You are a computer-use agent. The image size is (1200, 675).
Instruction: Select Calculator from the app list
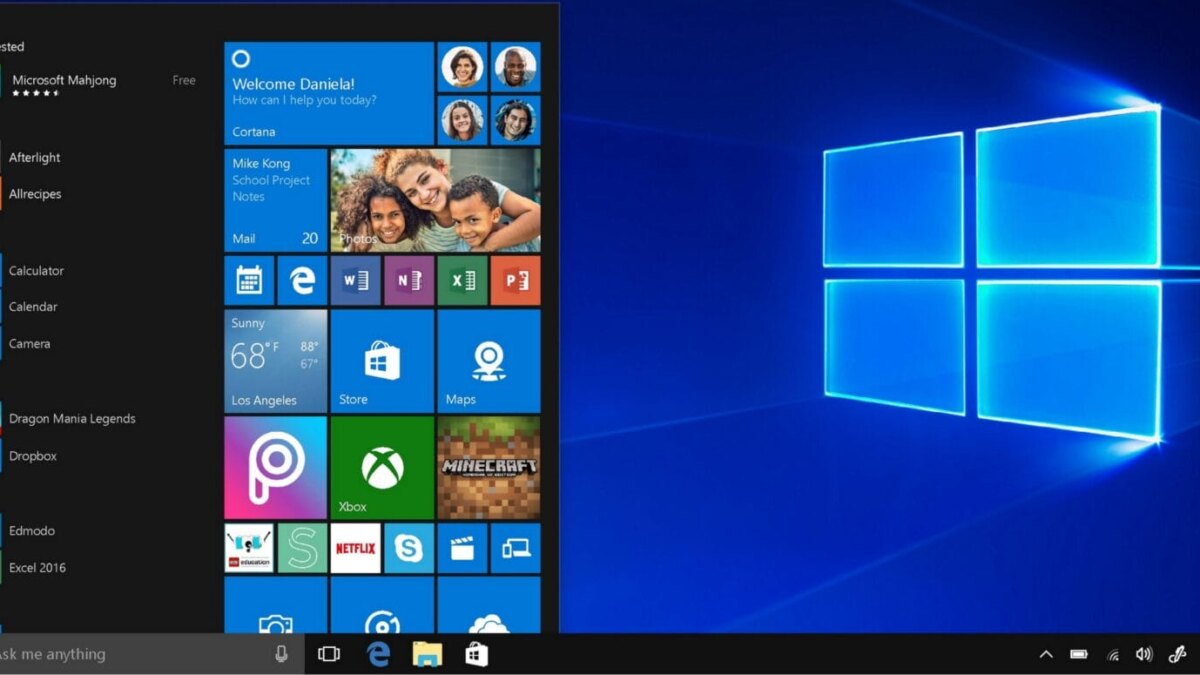36,271
